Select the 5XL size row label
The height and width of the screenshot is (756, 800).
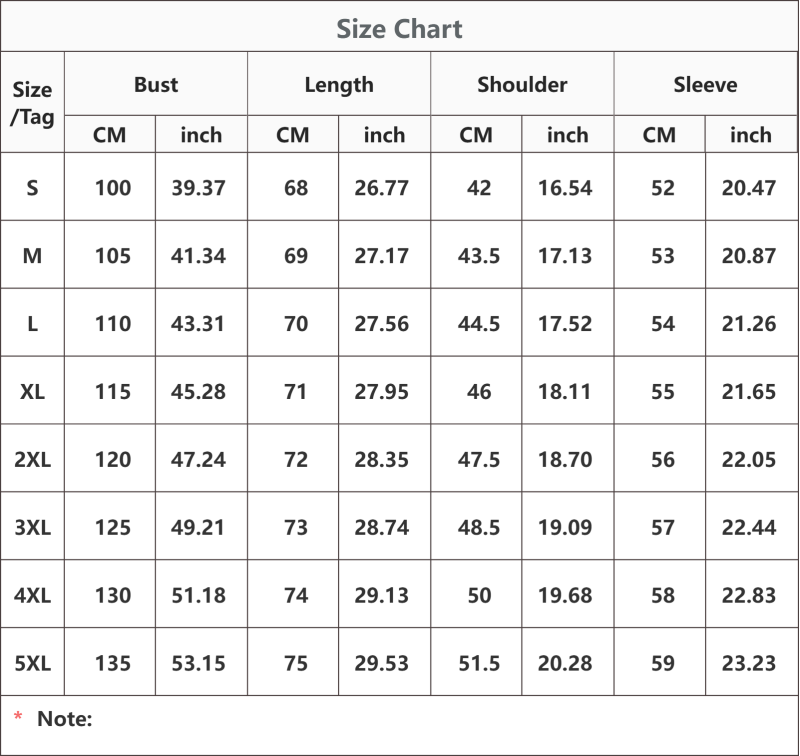coord(32,663)
